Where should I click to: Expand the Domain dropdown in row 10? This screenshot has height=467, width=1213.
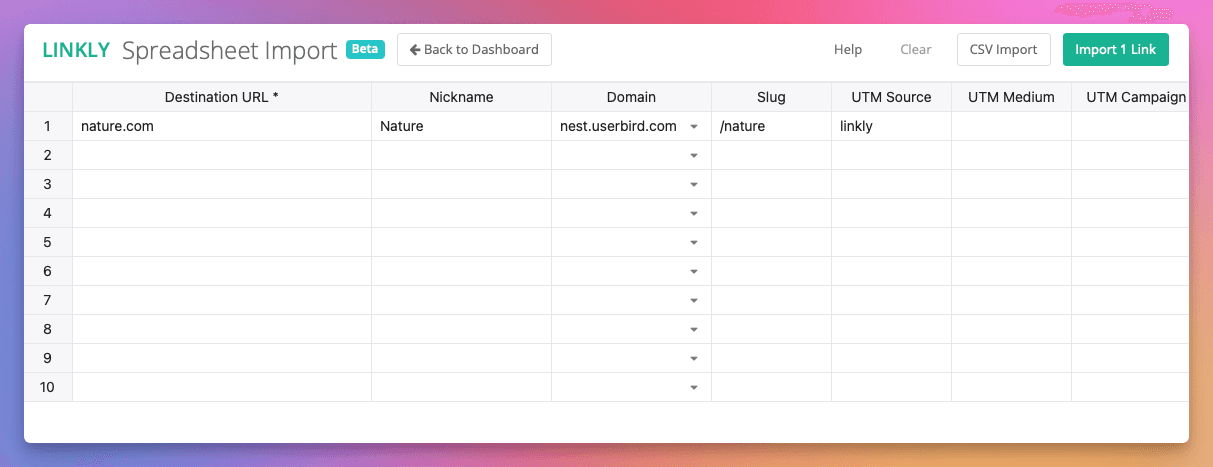coord(694,388)
